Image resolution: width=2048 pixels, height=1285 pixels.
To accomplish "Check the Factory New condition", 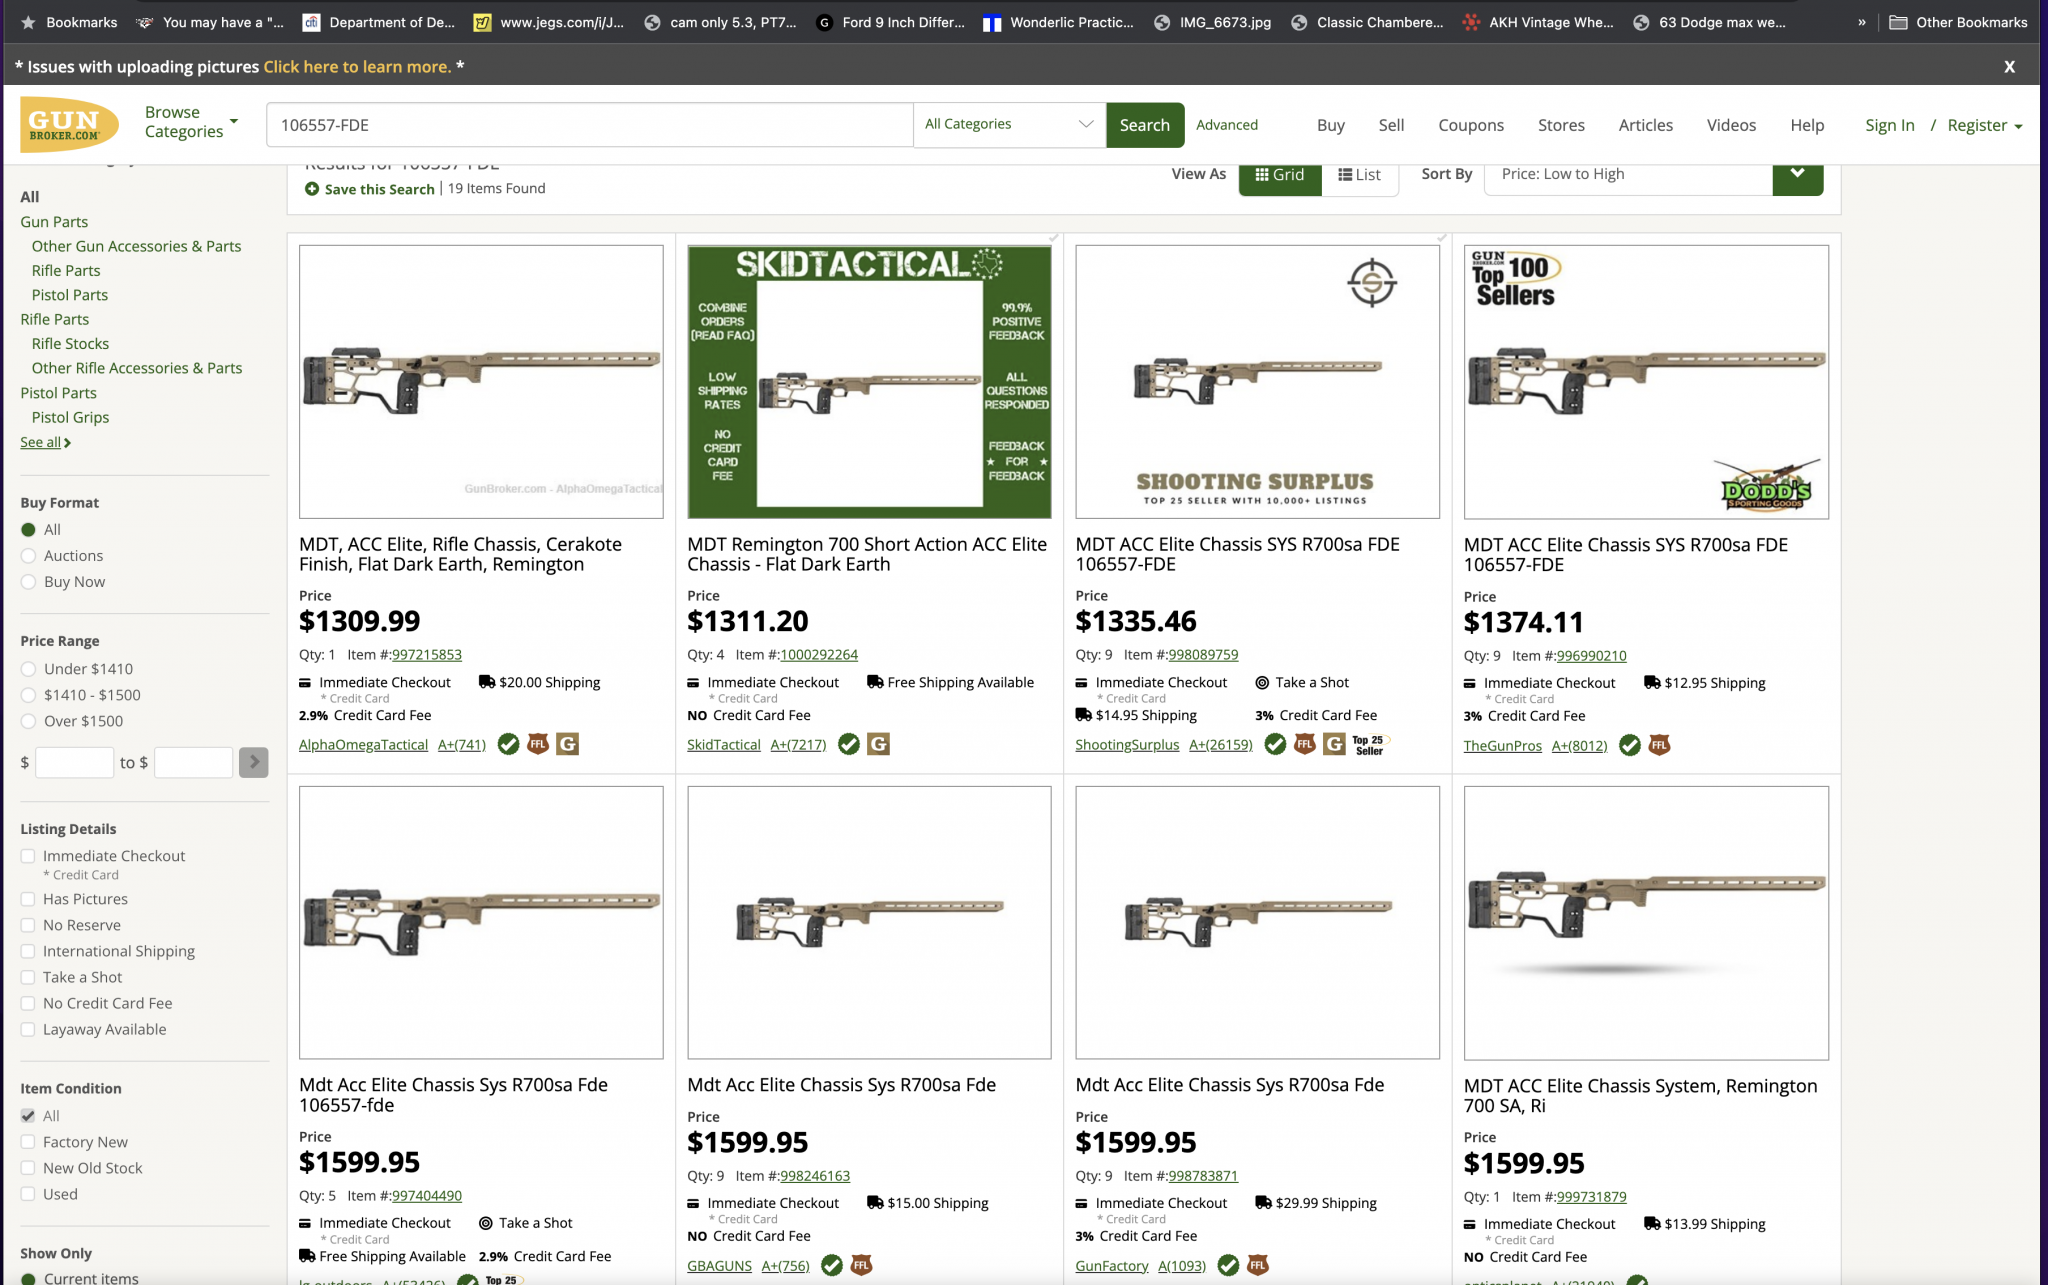I will 28,1142.
